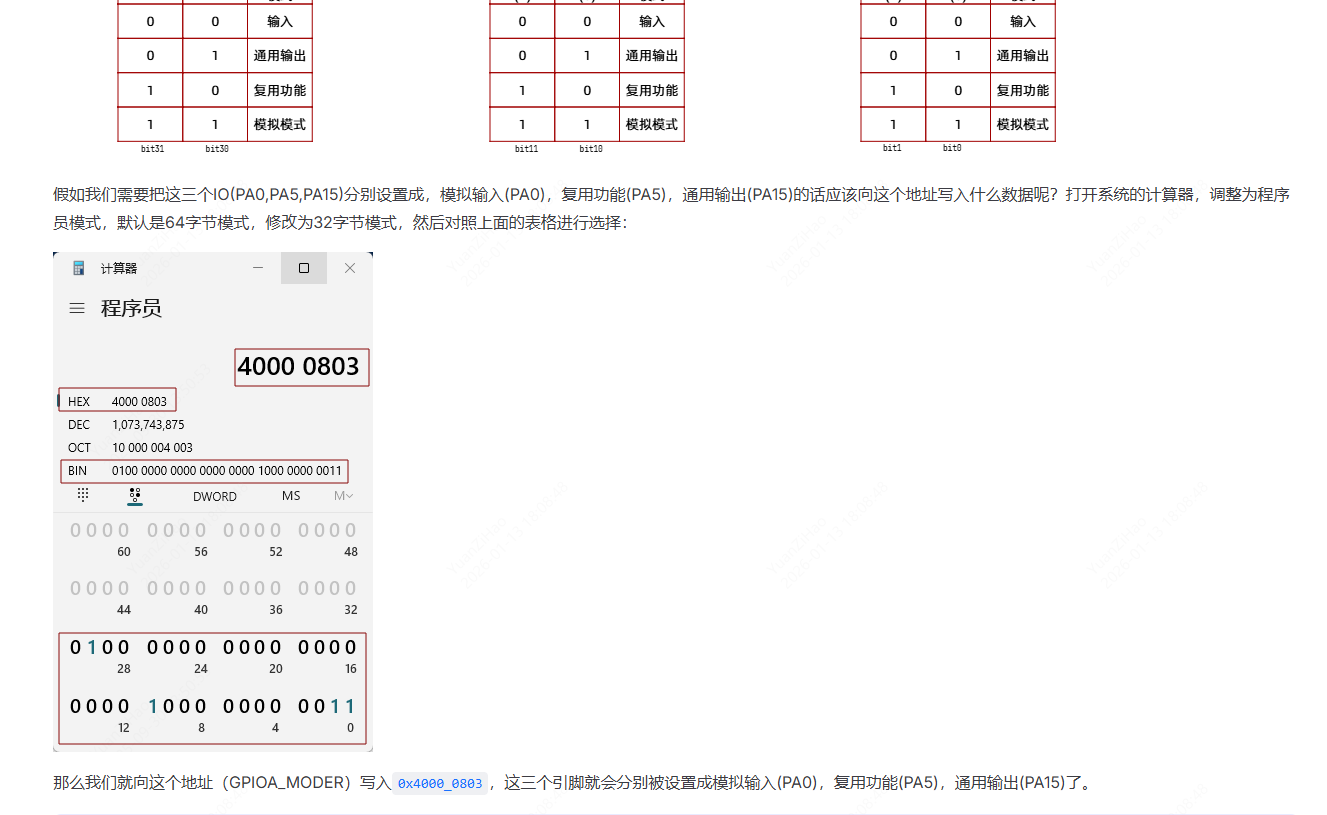This screenshot has height=815, width=1327.
Task: Flip bit 16 in the binary display
Action: [352, 646]
